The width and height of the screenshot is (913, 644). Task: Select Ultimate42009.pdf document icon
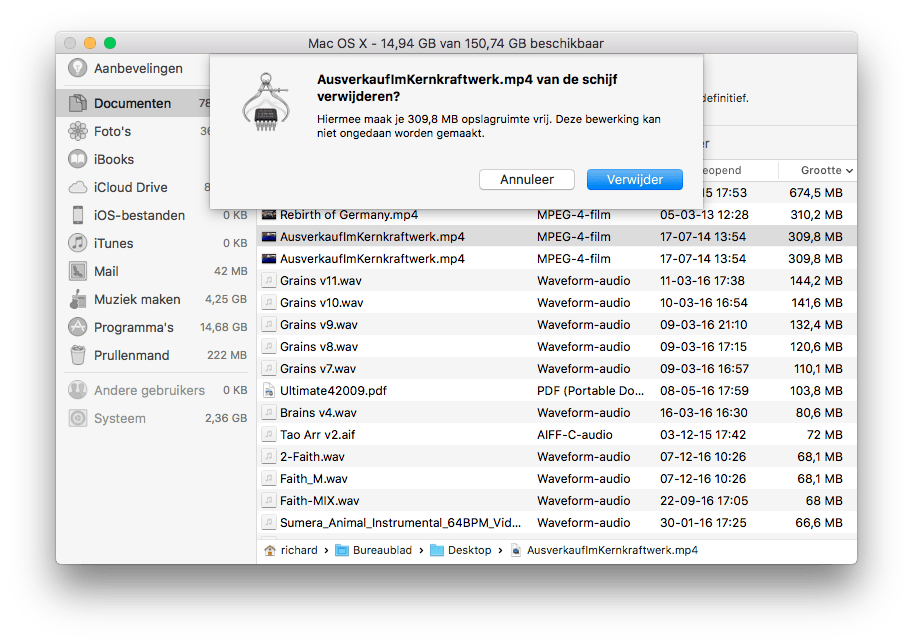coord(268,391)
